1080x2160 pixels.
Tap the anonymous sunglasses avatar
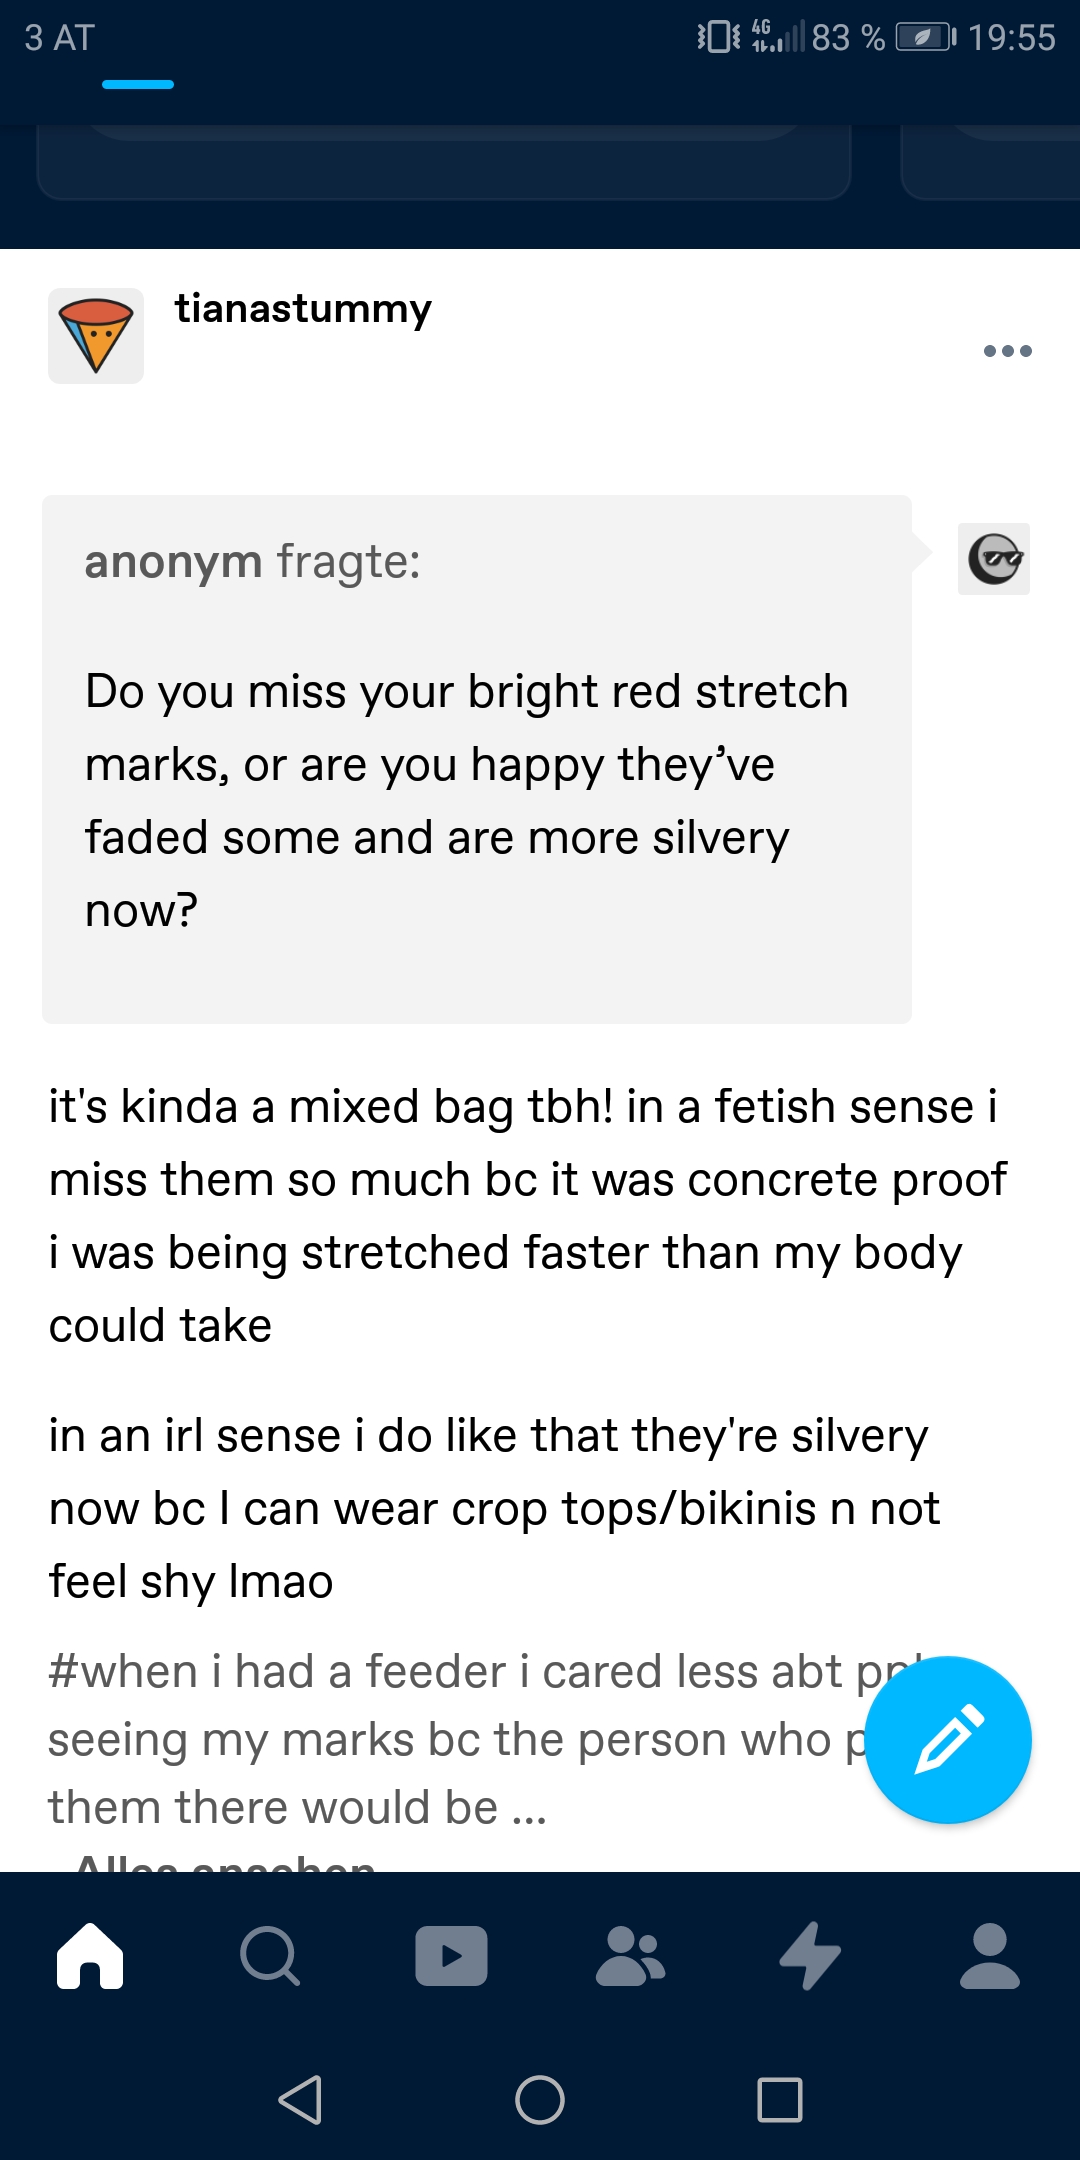(x=993, y=559)
